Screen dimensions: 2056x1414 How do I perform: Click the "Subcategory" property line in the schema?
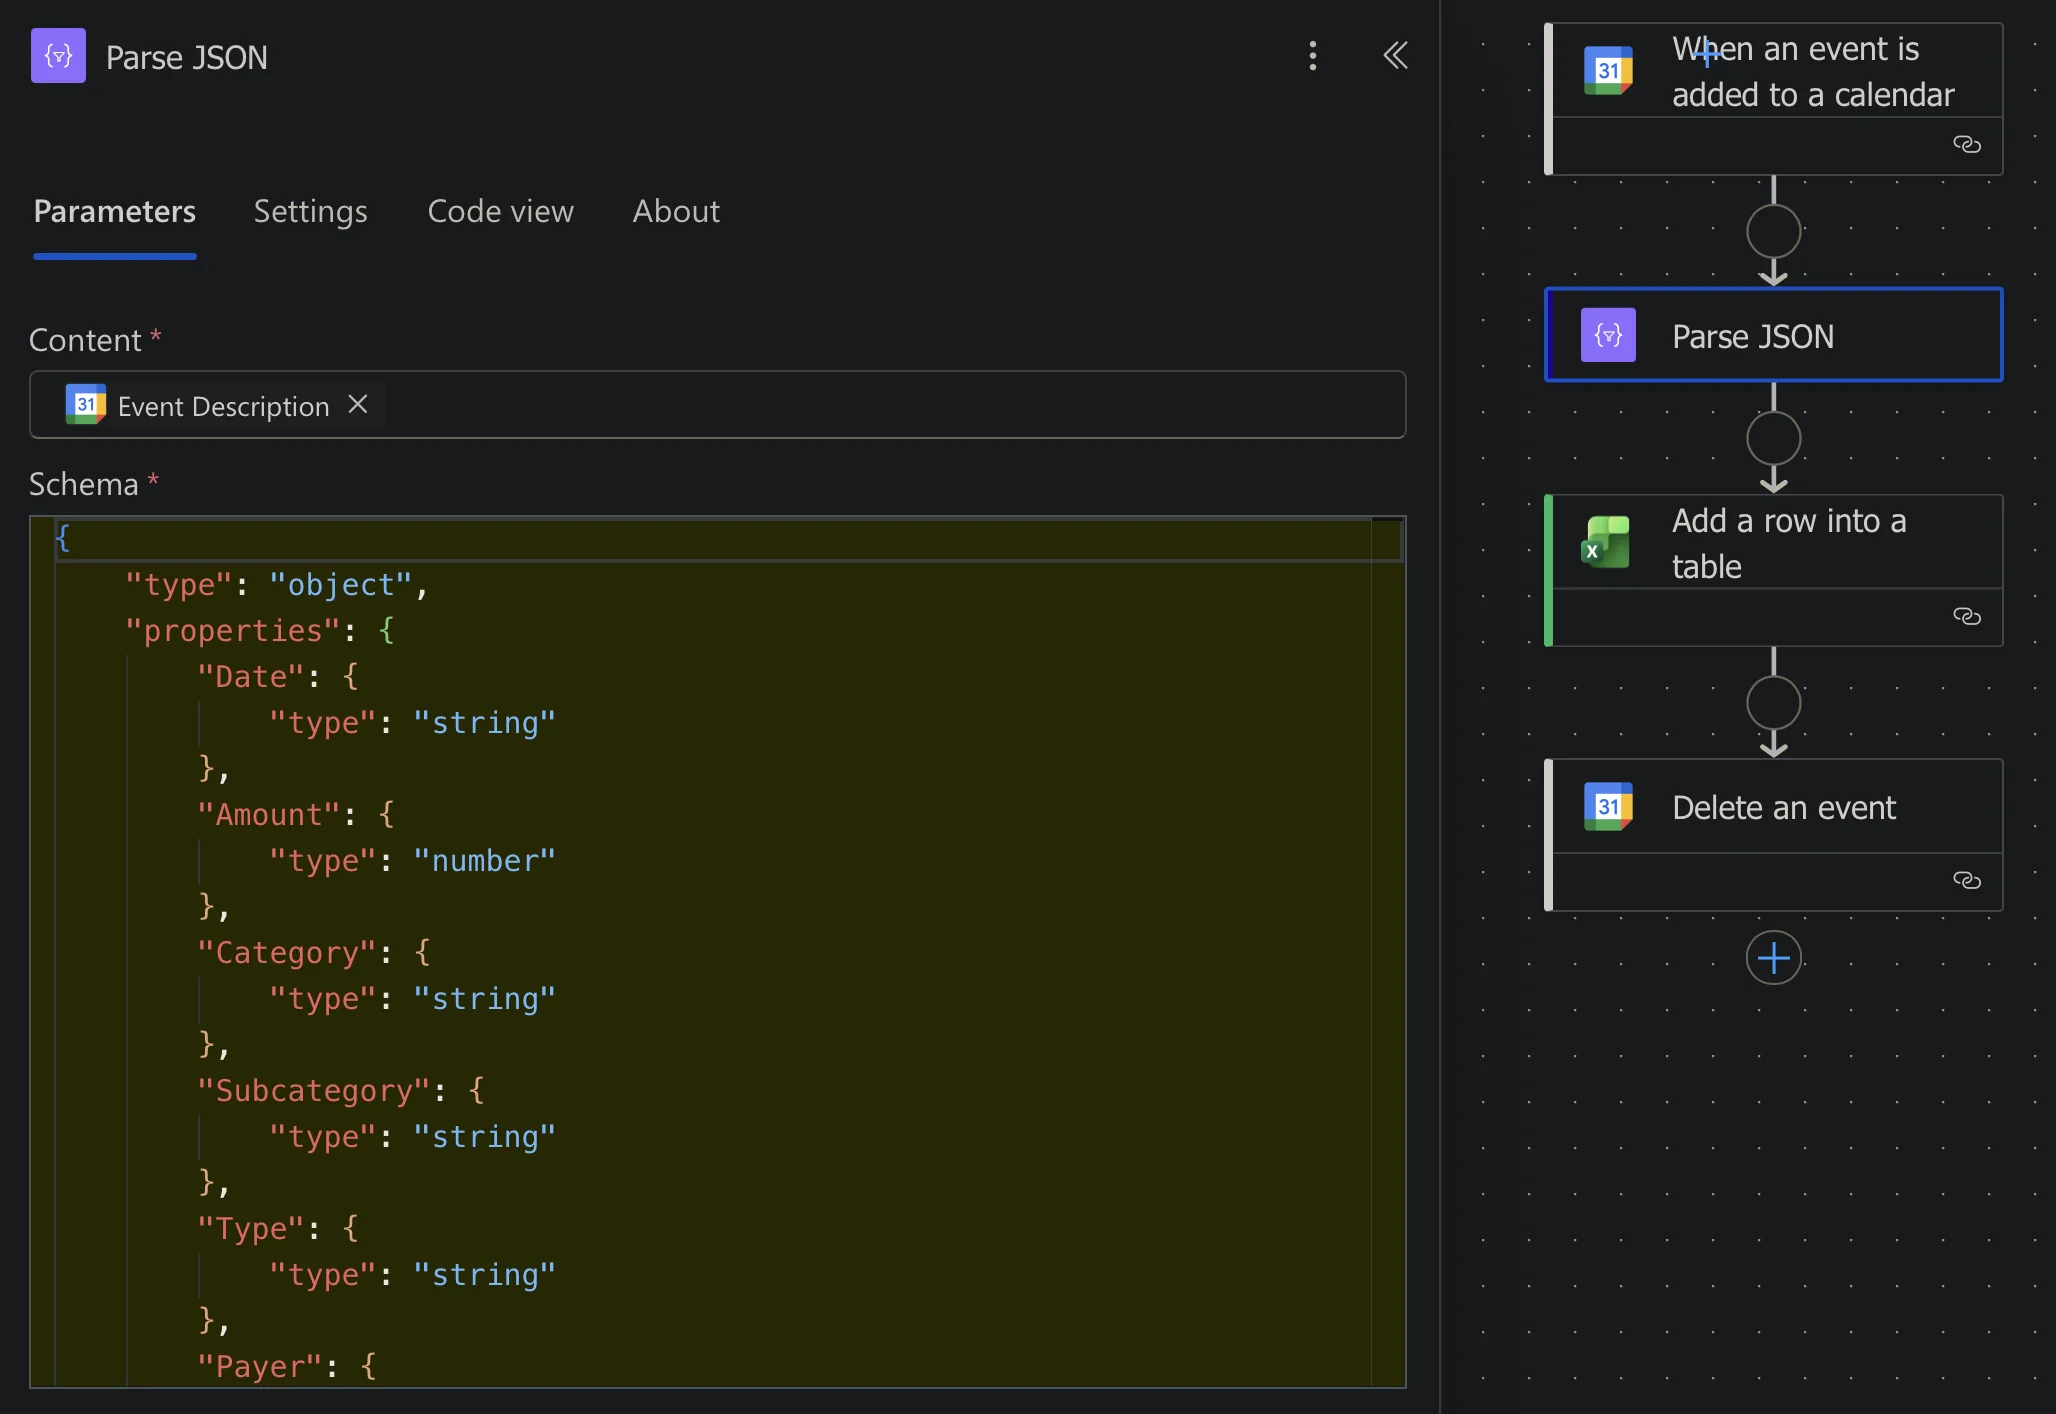click(x=341, y=1091)
